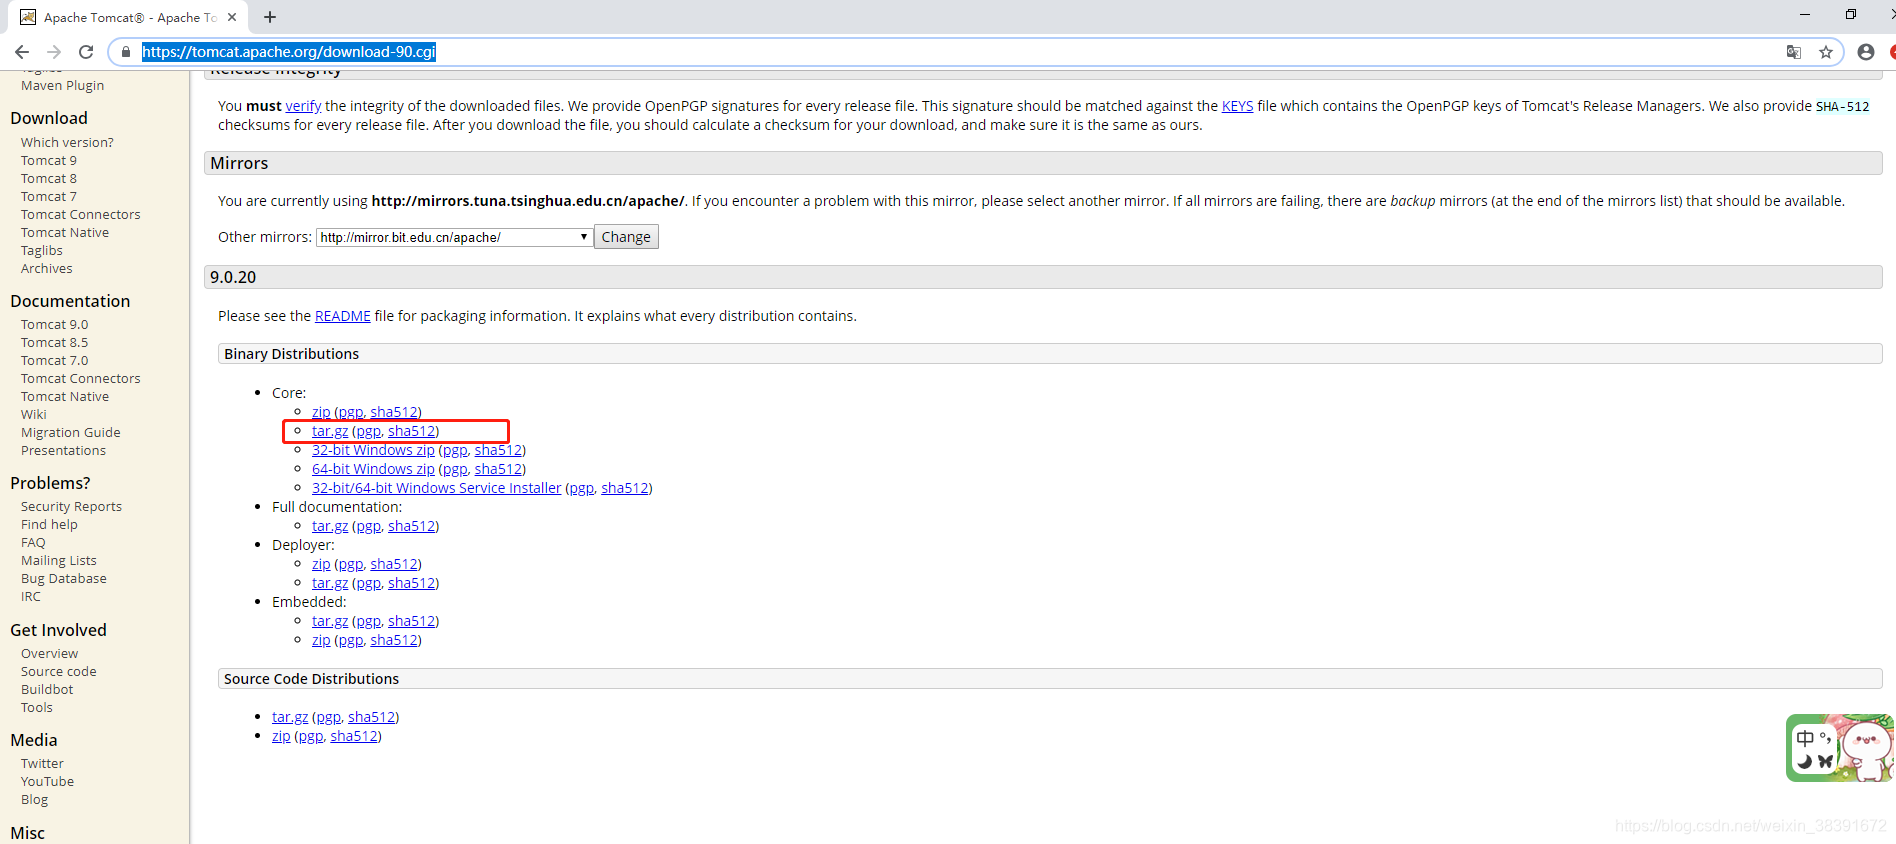Open Presentations sidebar link
Image resolution: width=1896 pixels, height=844 pixels.
pyautogui.click(x=63, y=451)
